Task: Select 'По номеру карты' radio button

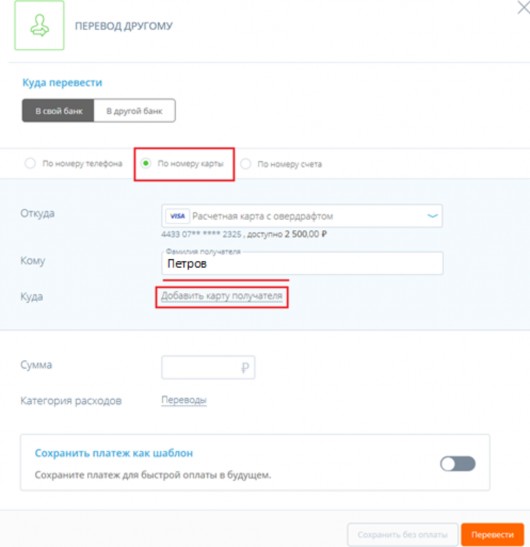Action: click(146, 163)
